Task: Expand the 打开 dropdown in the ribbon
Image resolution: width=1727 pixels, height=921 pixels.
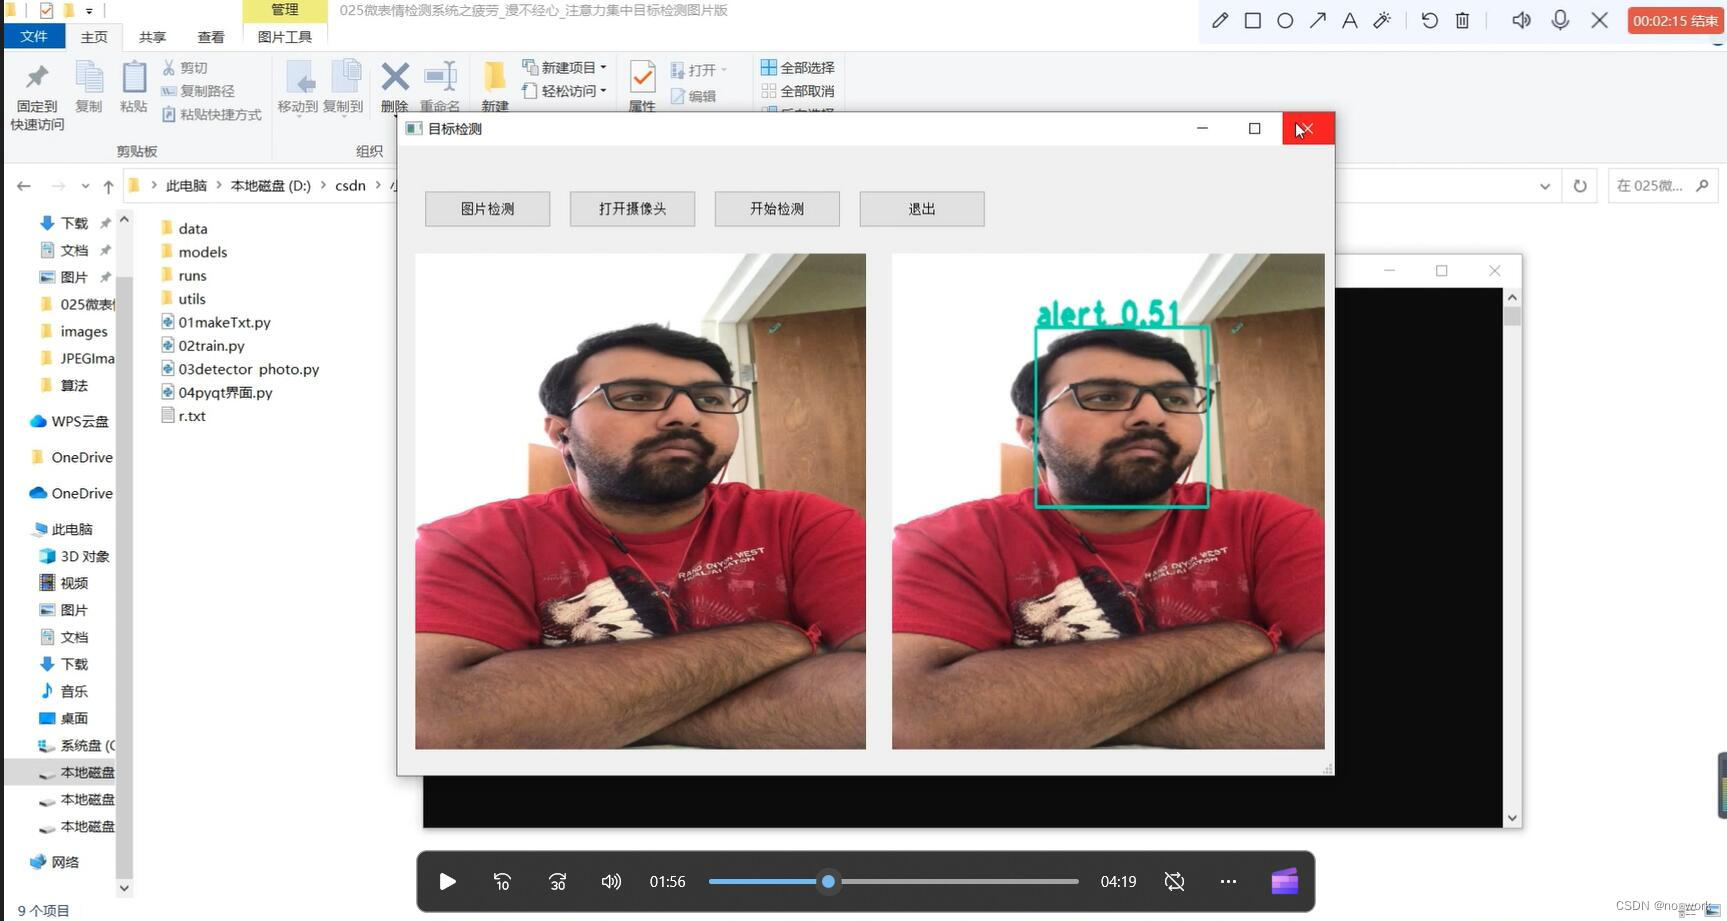Action: (x=723, y=69)
